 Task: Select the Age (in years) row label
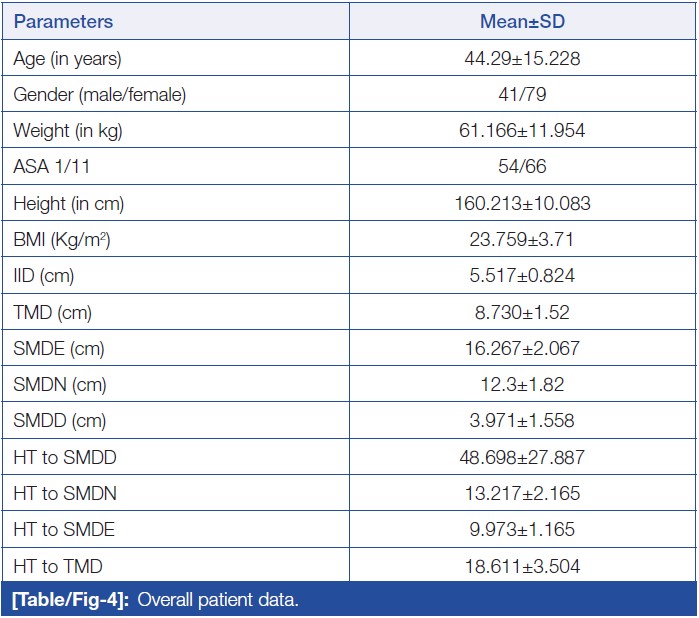[67, 58]
